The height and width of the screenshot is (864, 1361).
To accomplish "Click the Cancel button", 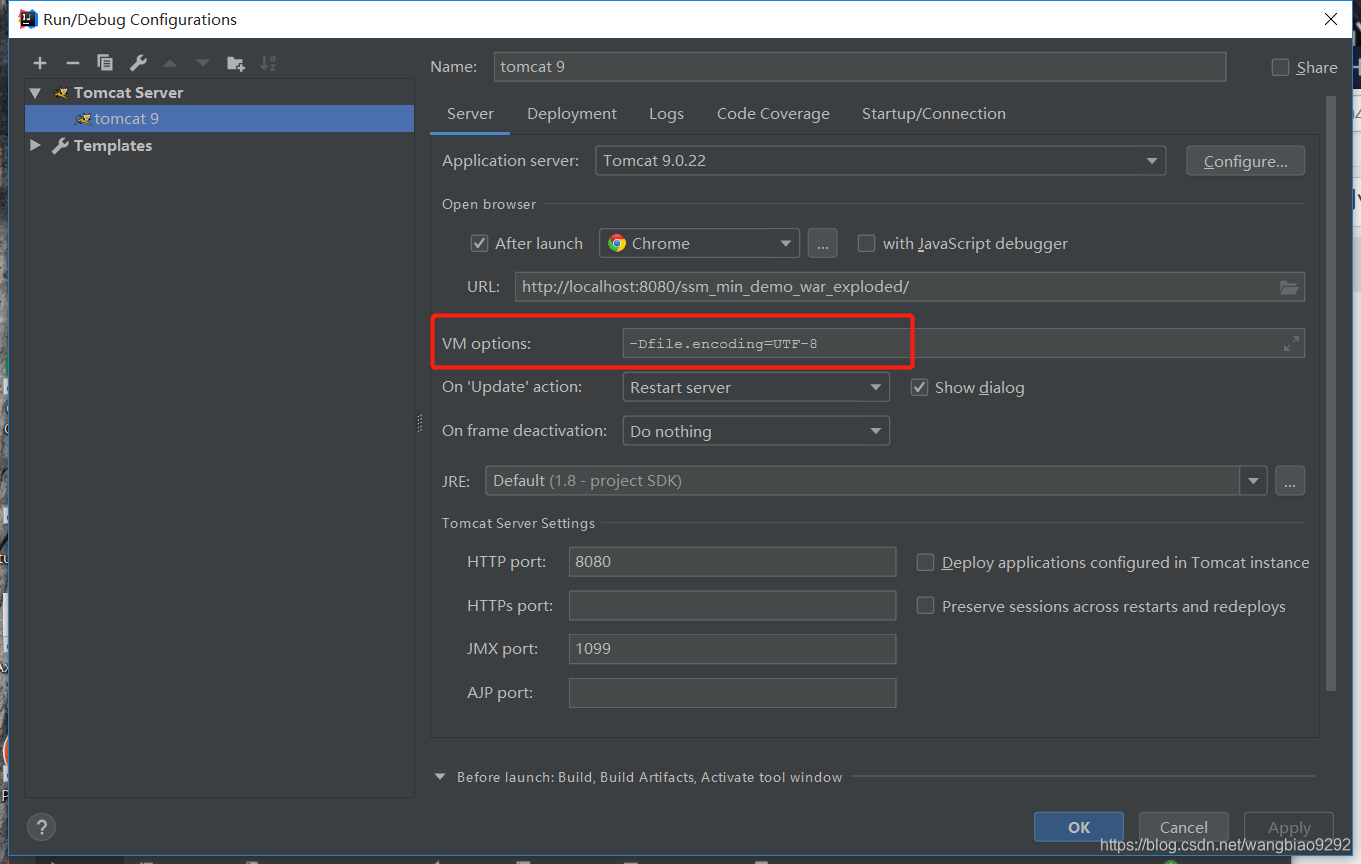I will [x=1184, y=827].
